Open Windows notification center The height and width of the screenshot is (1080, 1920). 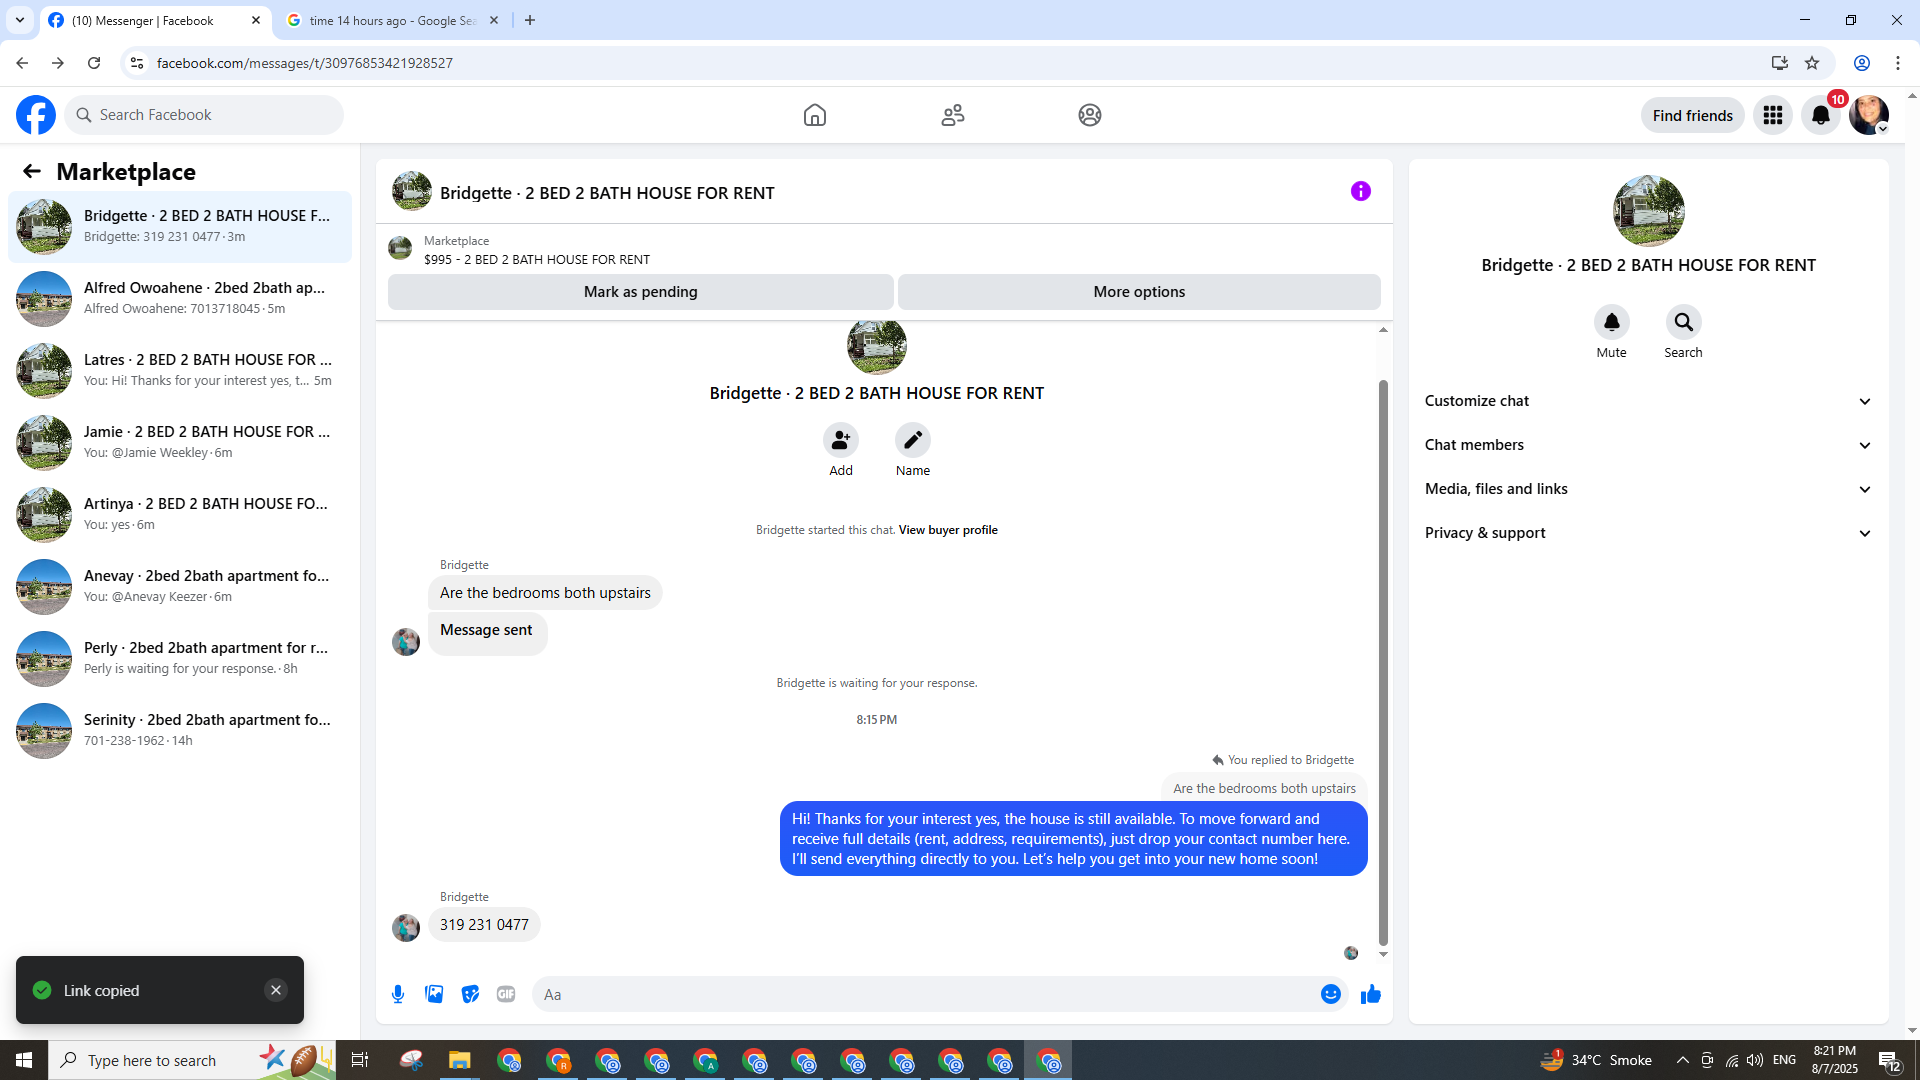click(1889, 1060)
